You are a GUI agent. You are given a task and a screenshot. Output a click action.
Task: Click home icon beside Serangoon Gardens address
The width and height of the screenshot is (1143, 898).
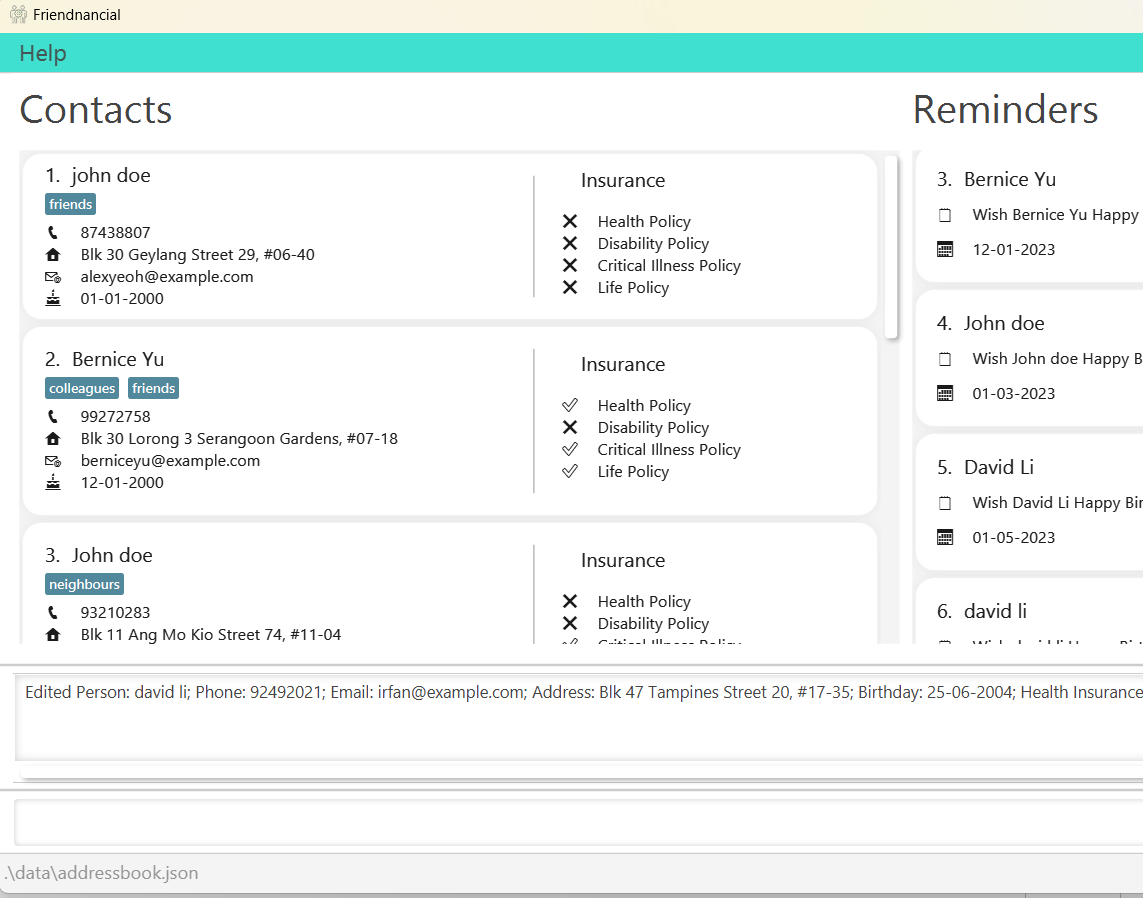52,438
